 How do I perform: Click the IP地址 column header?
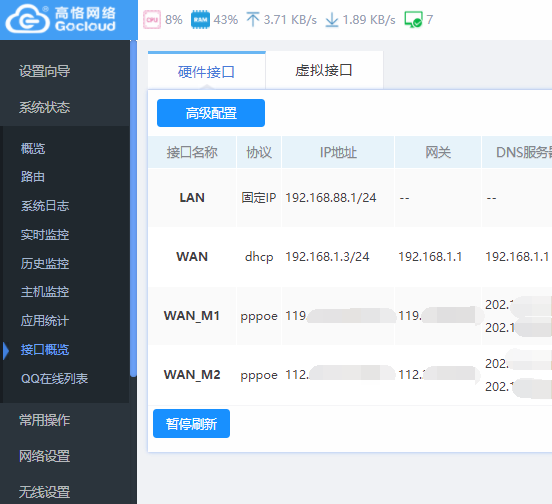tap(338, 152)
